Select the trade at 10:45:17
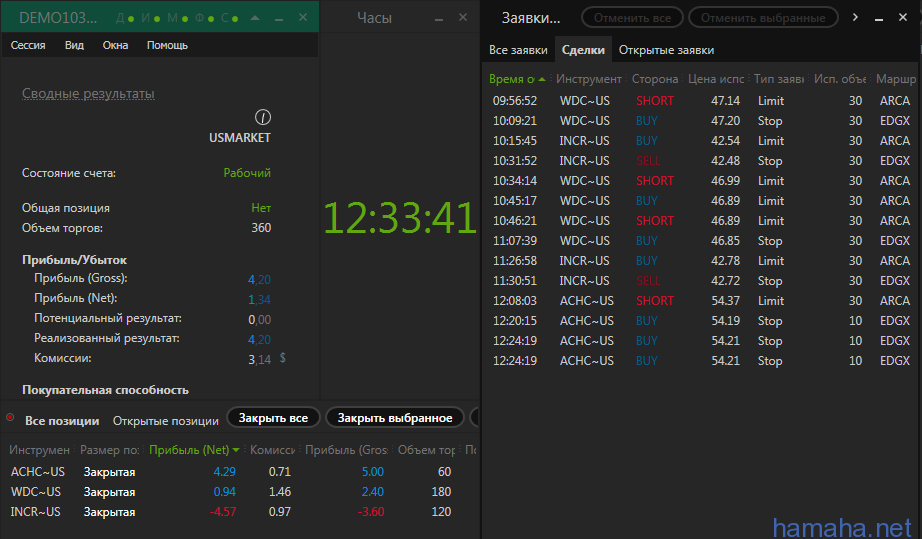Viewport: 922px width, 539px height. [x=701, y=200]
